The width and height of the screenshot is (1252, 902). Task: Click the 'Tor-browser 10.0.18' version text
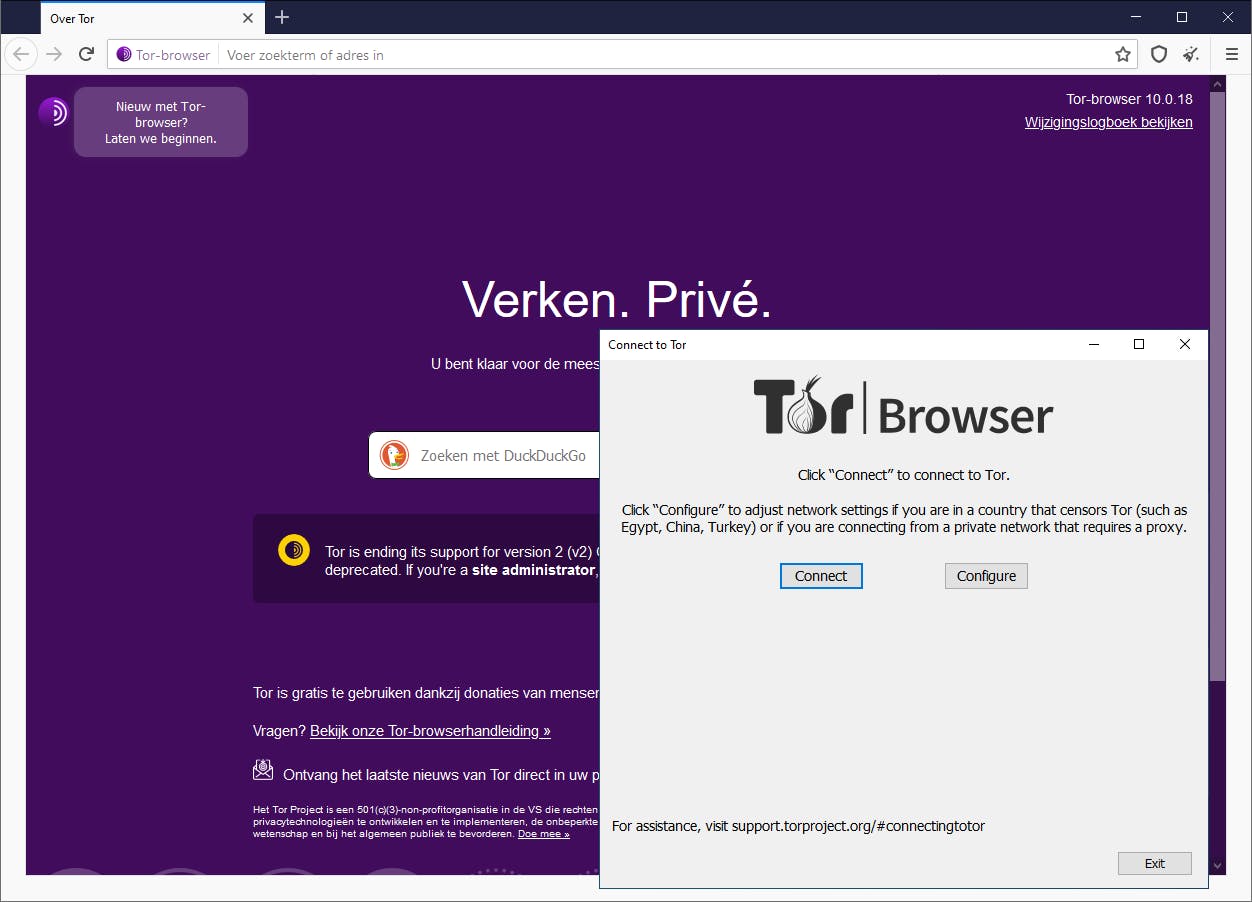(x=1129, y=99)
